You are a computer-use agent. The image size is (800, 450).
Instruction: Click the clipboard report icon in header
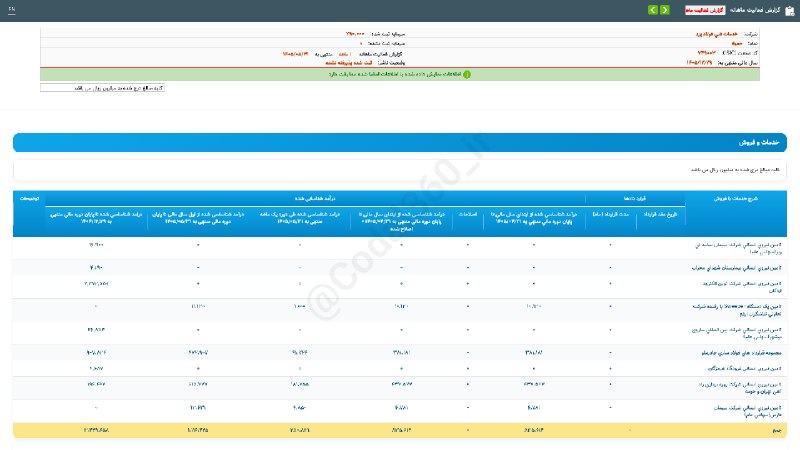pyautogui.click(x=790, y=11)
